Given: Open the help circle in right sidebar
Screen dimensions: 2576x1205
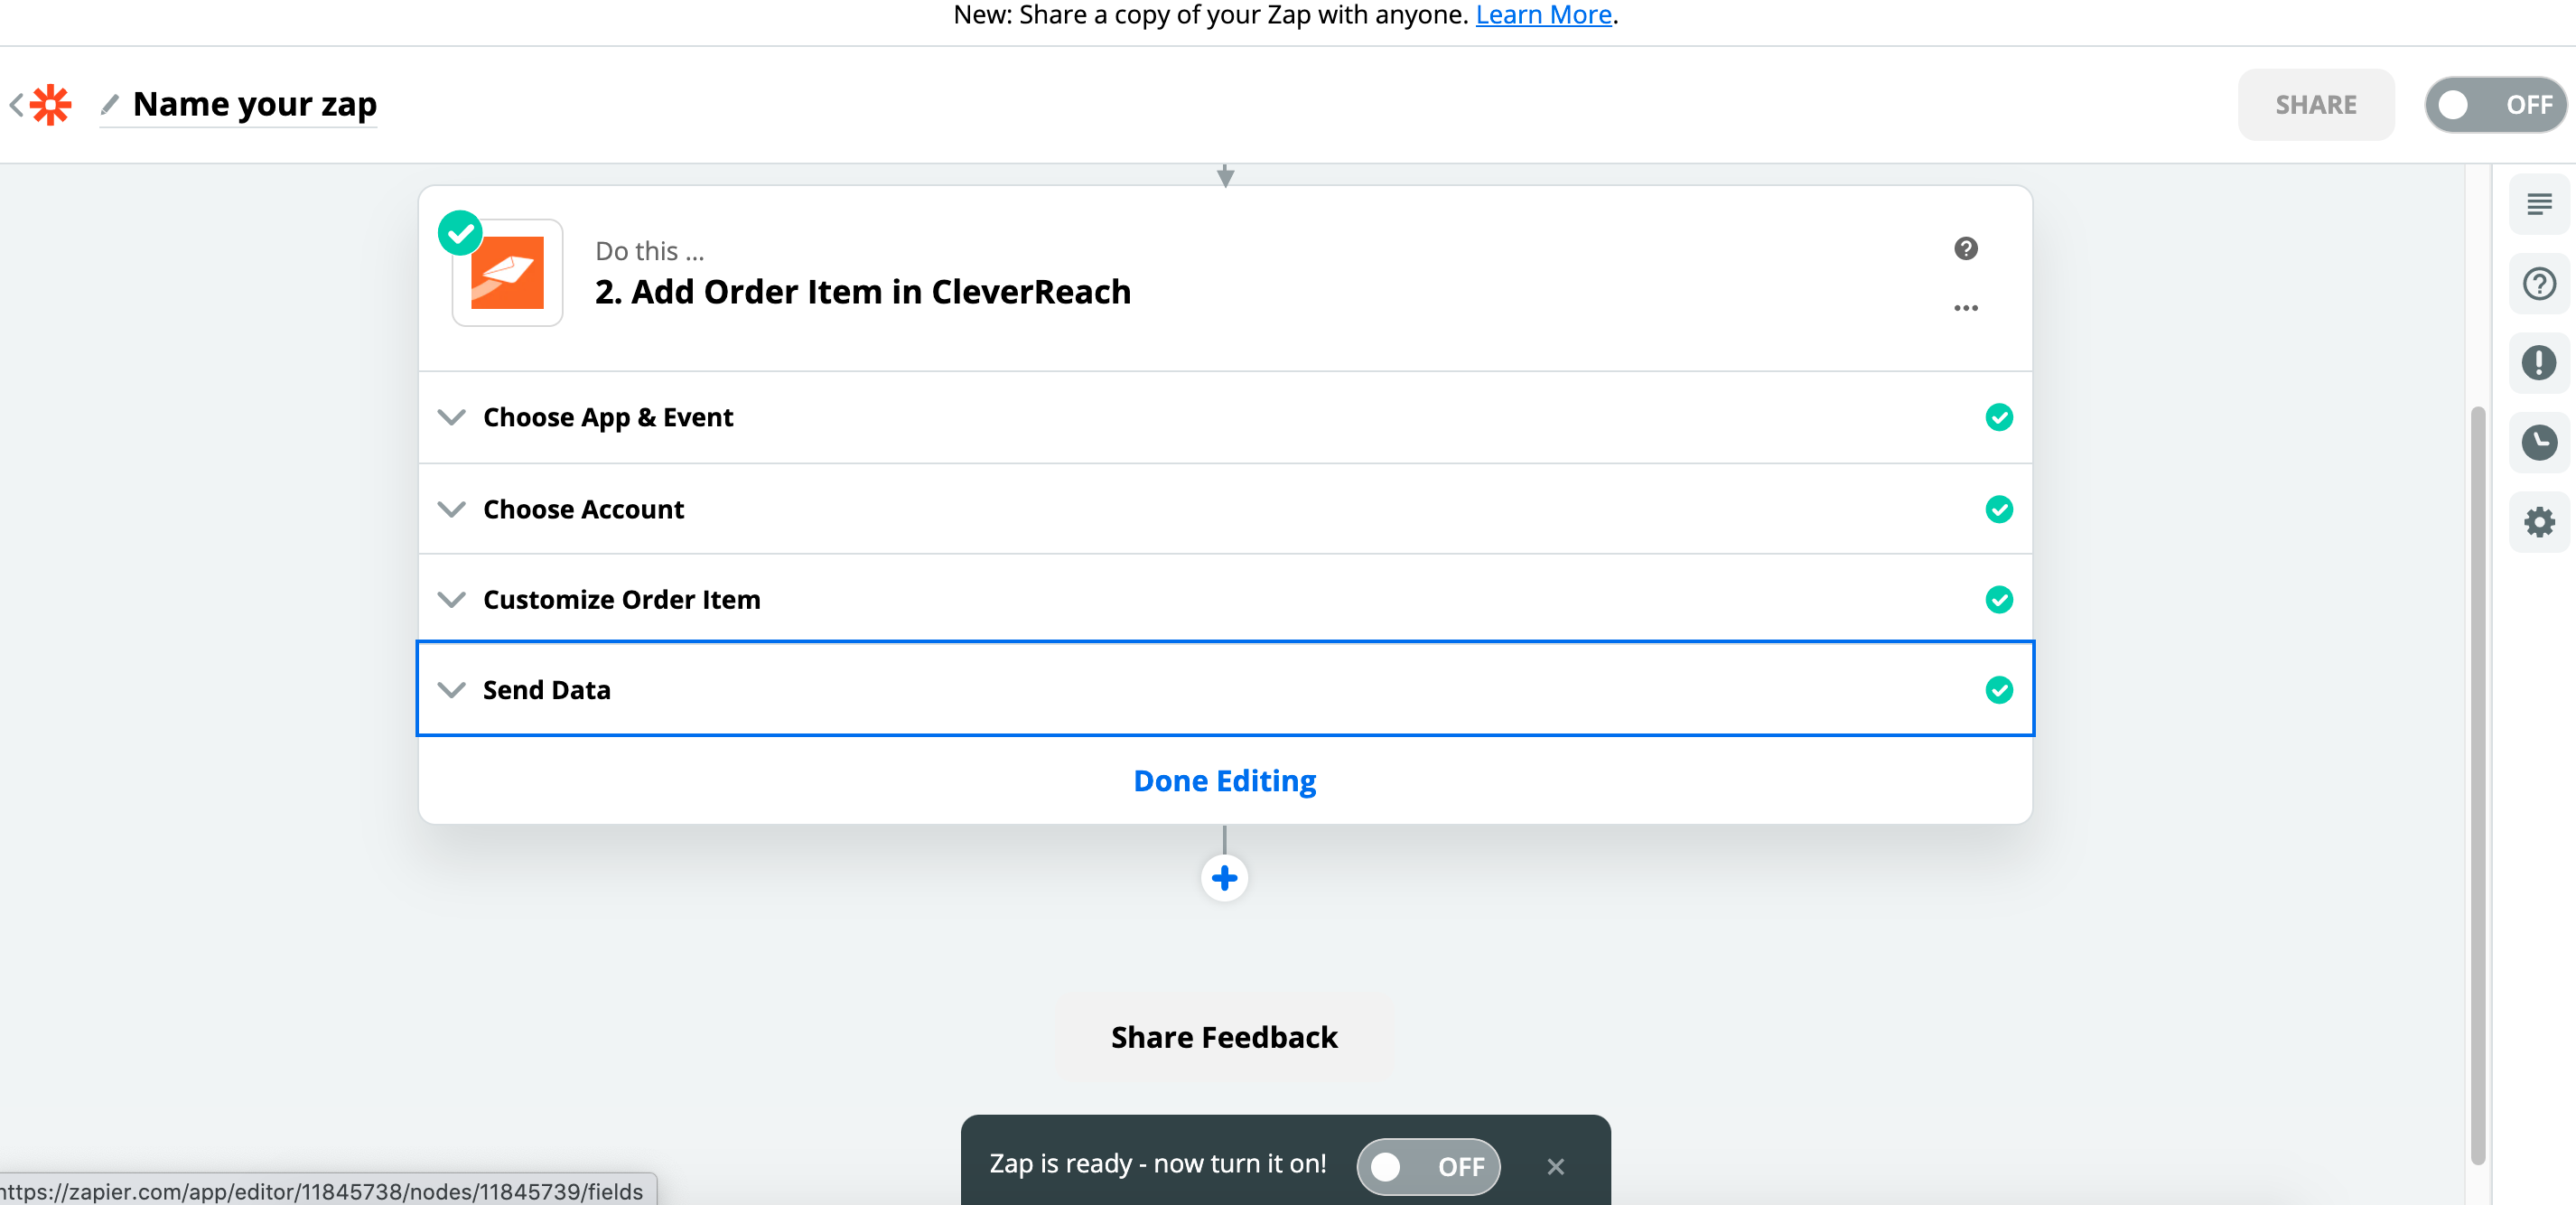Looking at the screenshot, I should 2538,284.
